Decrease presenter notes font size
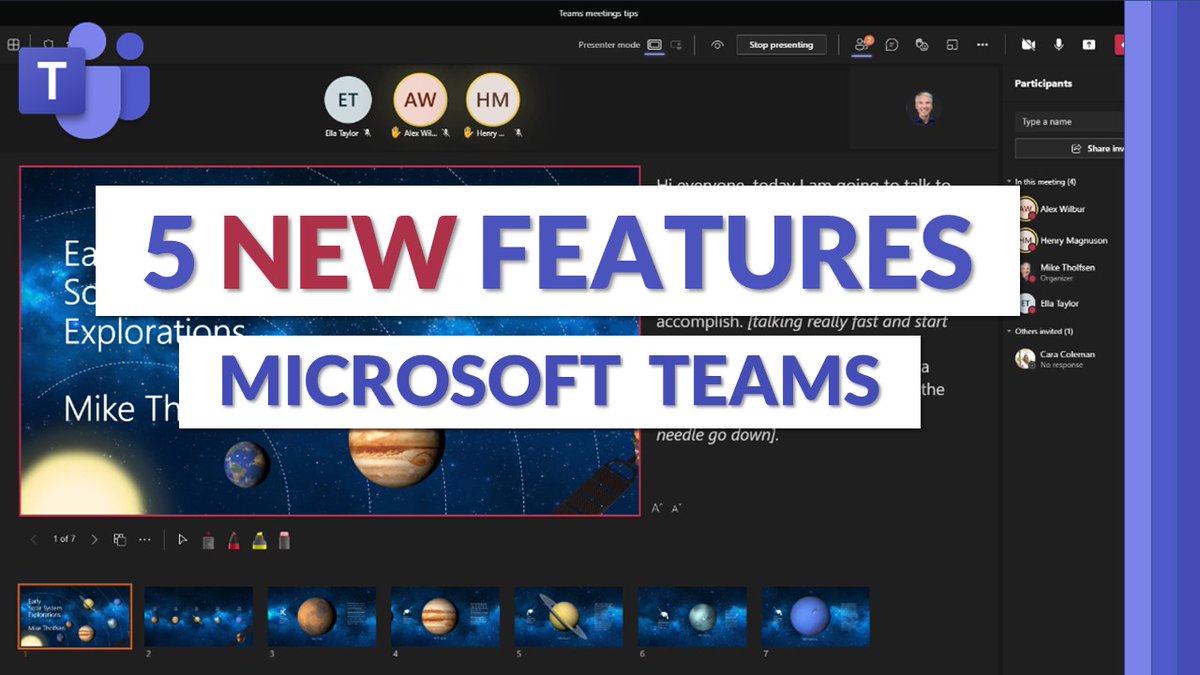 tap(676, 509)
